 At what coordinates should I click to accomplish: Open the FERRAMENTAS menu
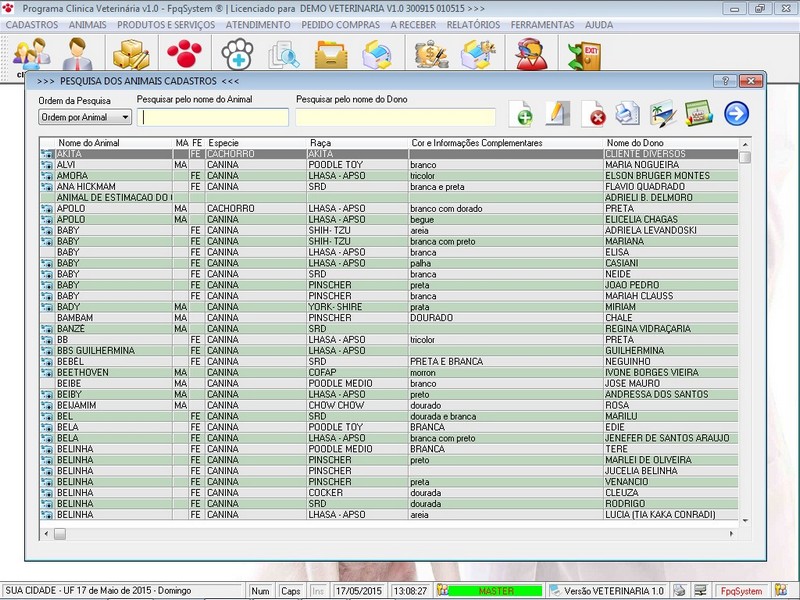point(542,23)
